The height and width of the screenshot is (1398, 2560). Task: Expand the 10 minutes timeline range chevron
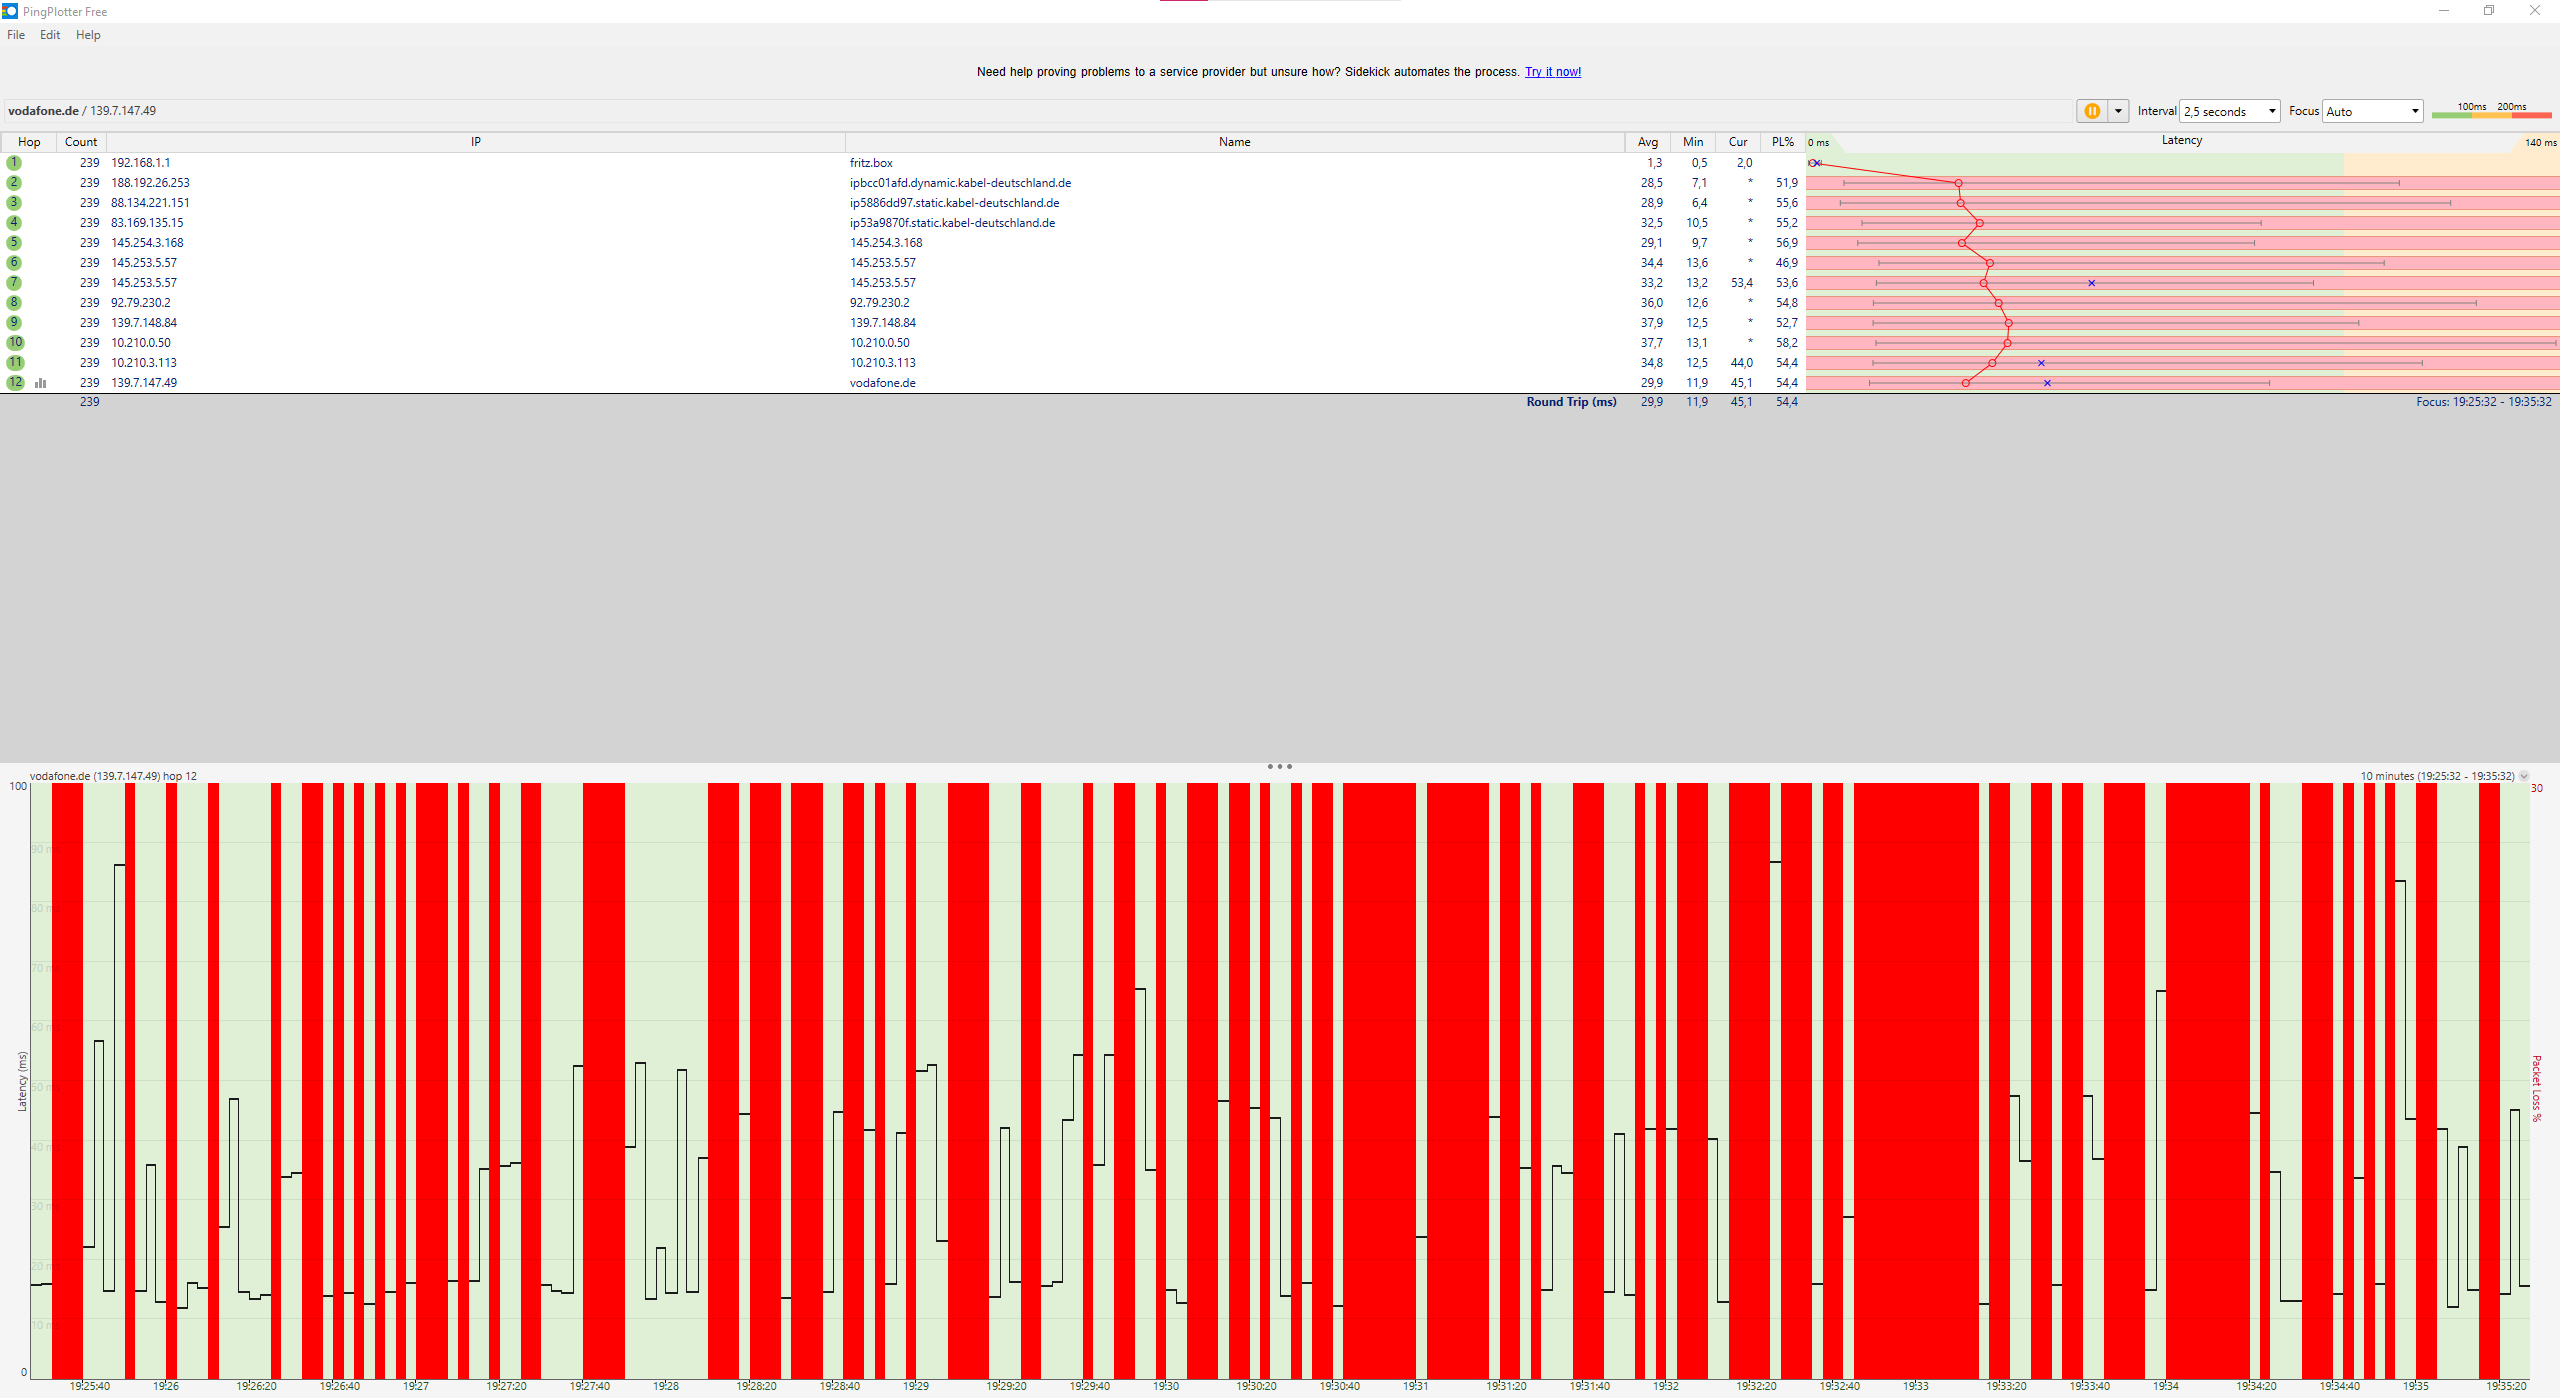2524,776
